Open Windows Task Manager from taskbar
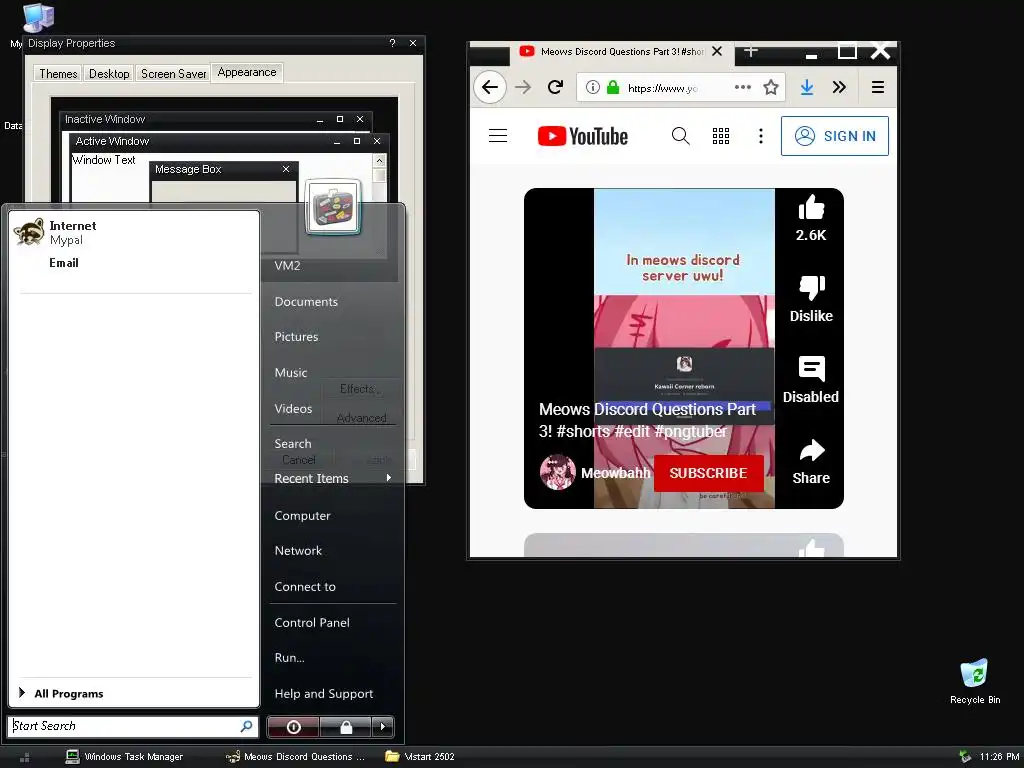Viewport: 1024px width, 768px height. tap(124, 757)
